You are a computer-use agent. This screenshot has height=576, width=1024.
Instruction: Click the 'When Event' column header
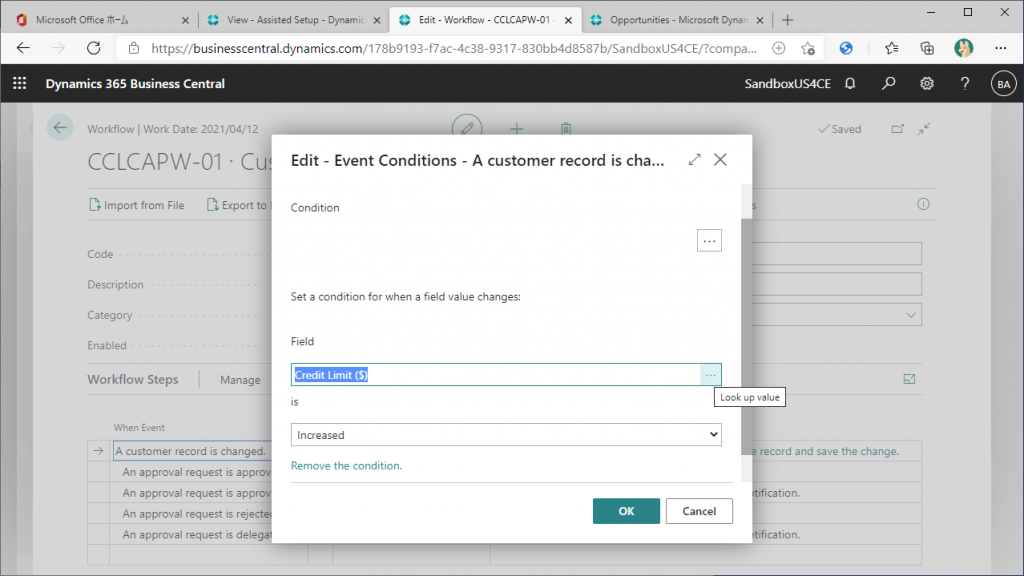pyautogui.click(x=139, y=428)
